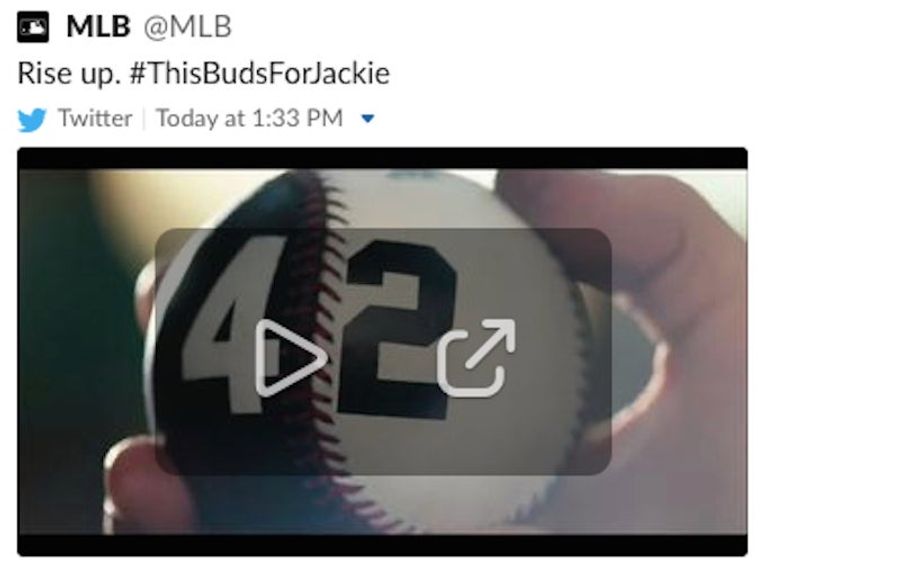Open the Today at 1:33 PM timestamp
The height and width of the screenshot is (575, 900).
point(250,118)
